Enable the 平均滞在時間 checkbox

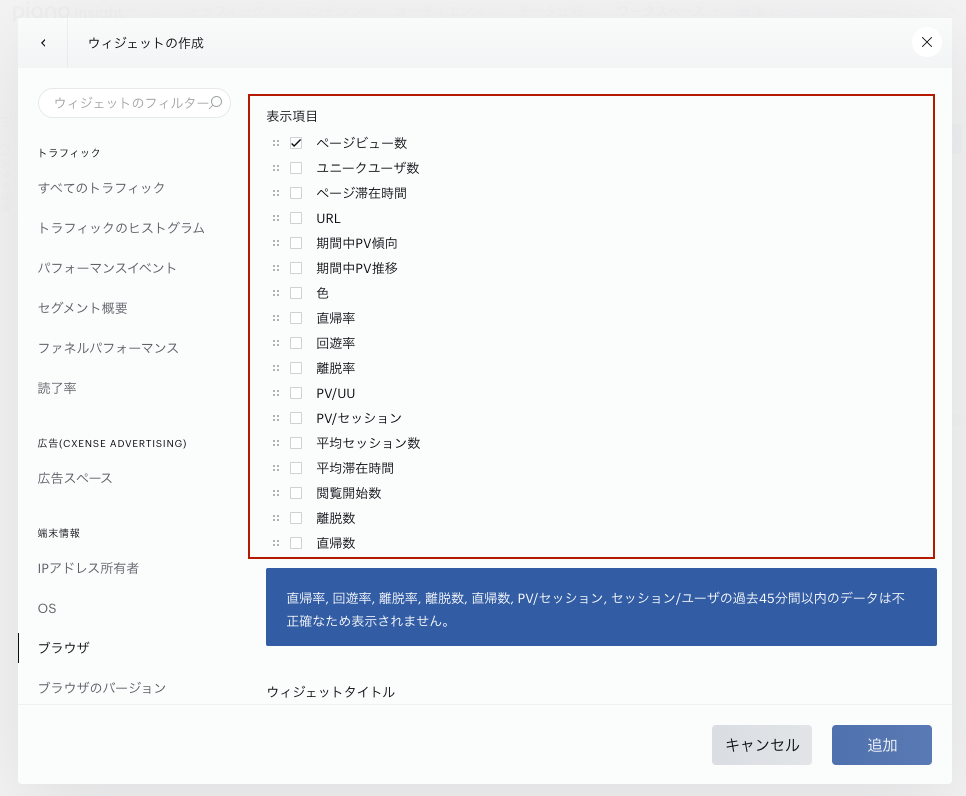(296, 468)
